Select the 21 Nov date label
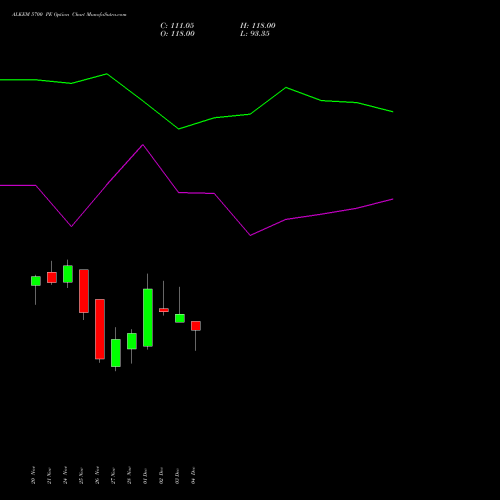This screenshot has height=500, width=500. tap(49, 475)
